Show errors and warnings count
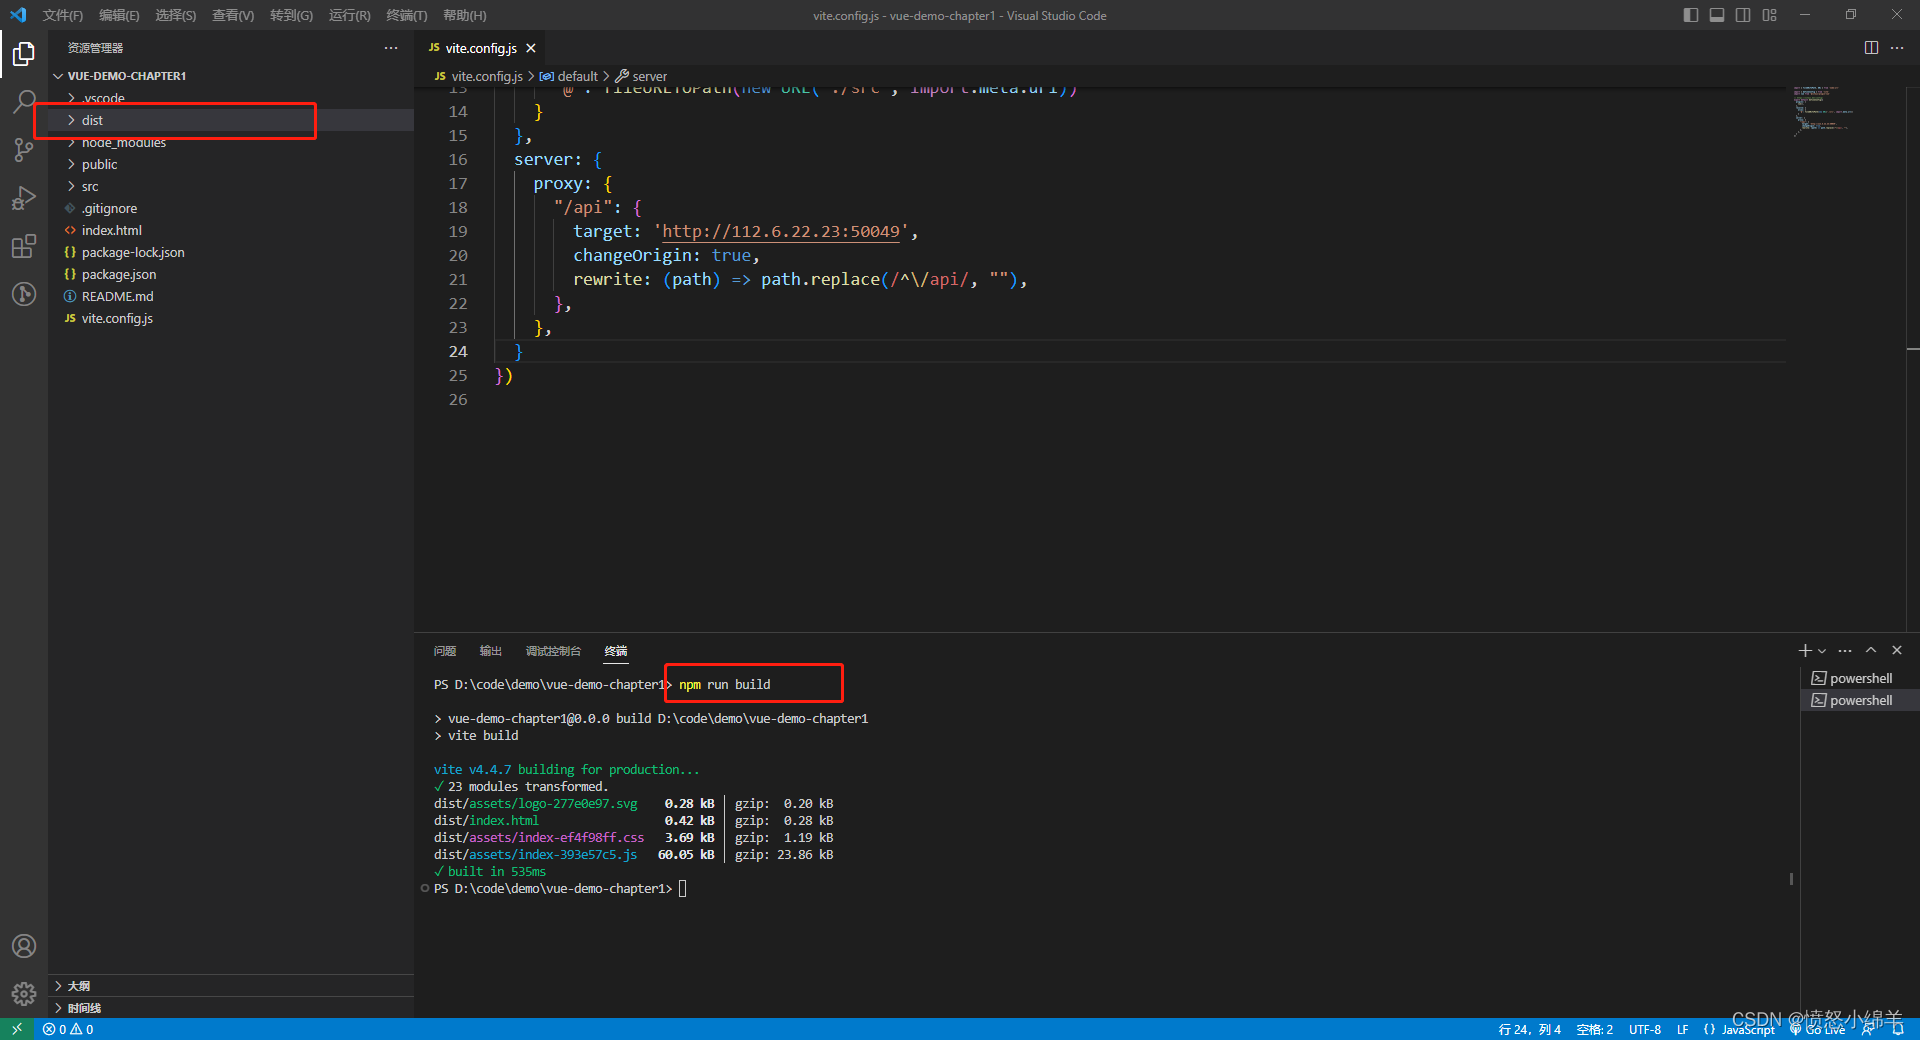 pos(68,1029)
